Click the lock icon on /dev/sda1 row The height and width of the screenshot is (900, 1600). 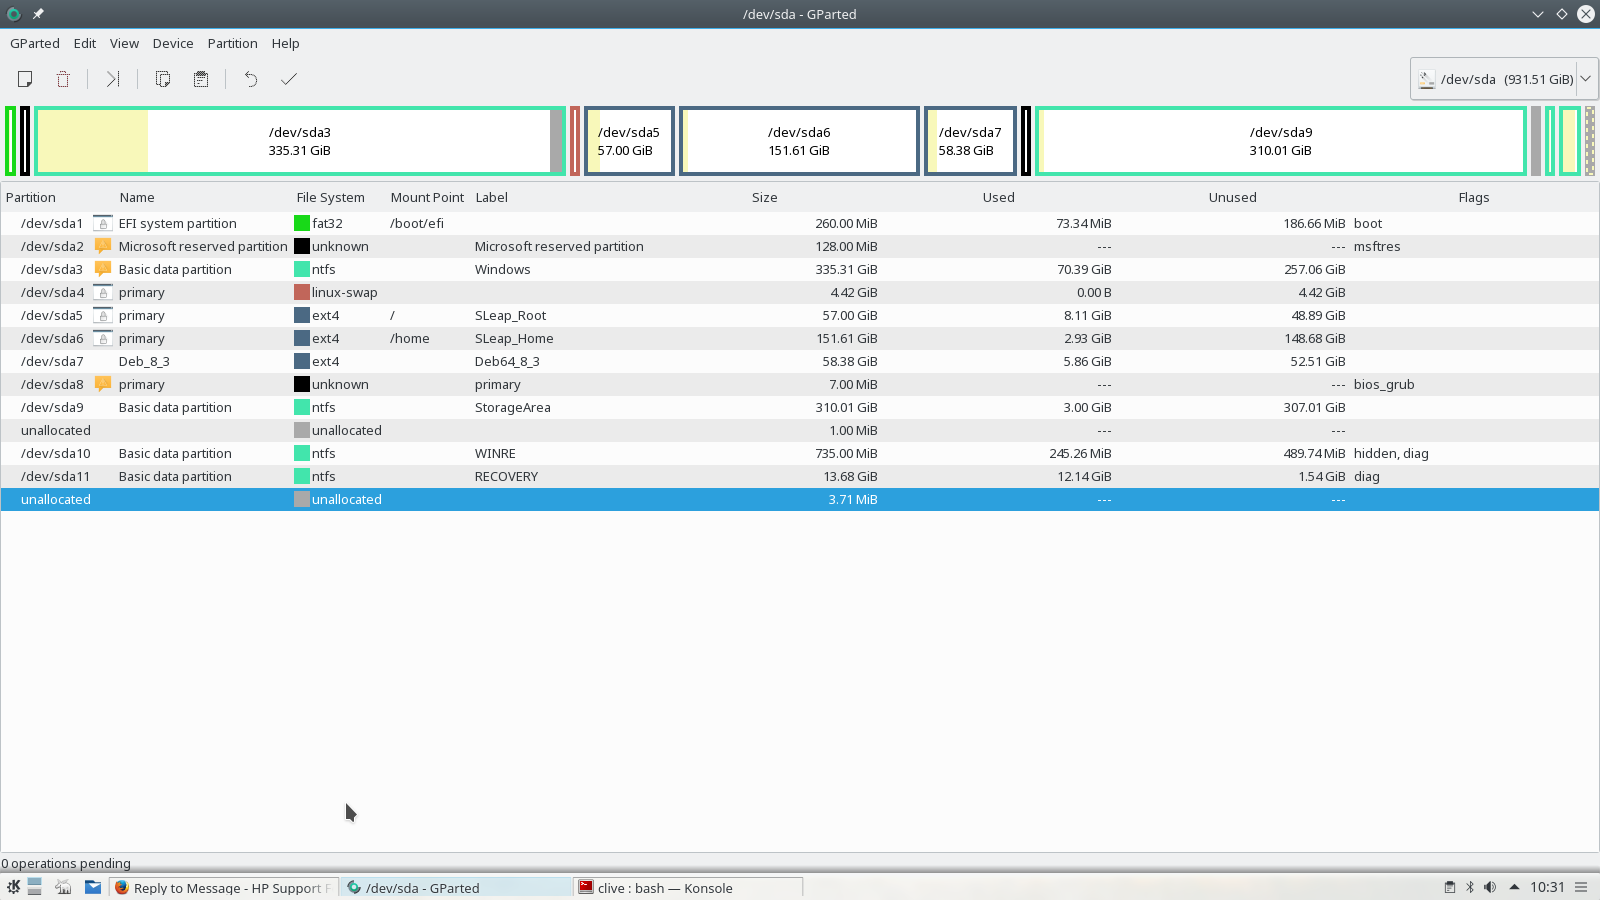(x=102, y=223)
